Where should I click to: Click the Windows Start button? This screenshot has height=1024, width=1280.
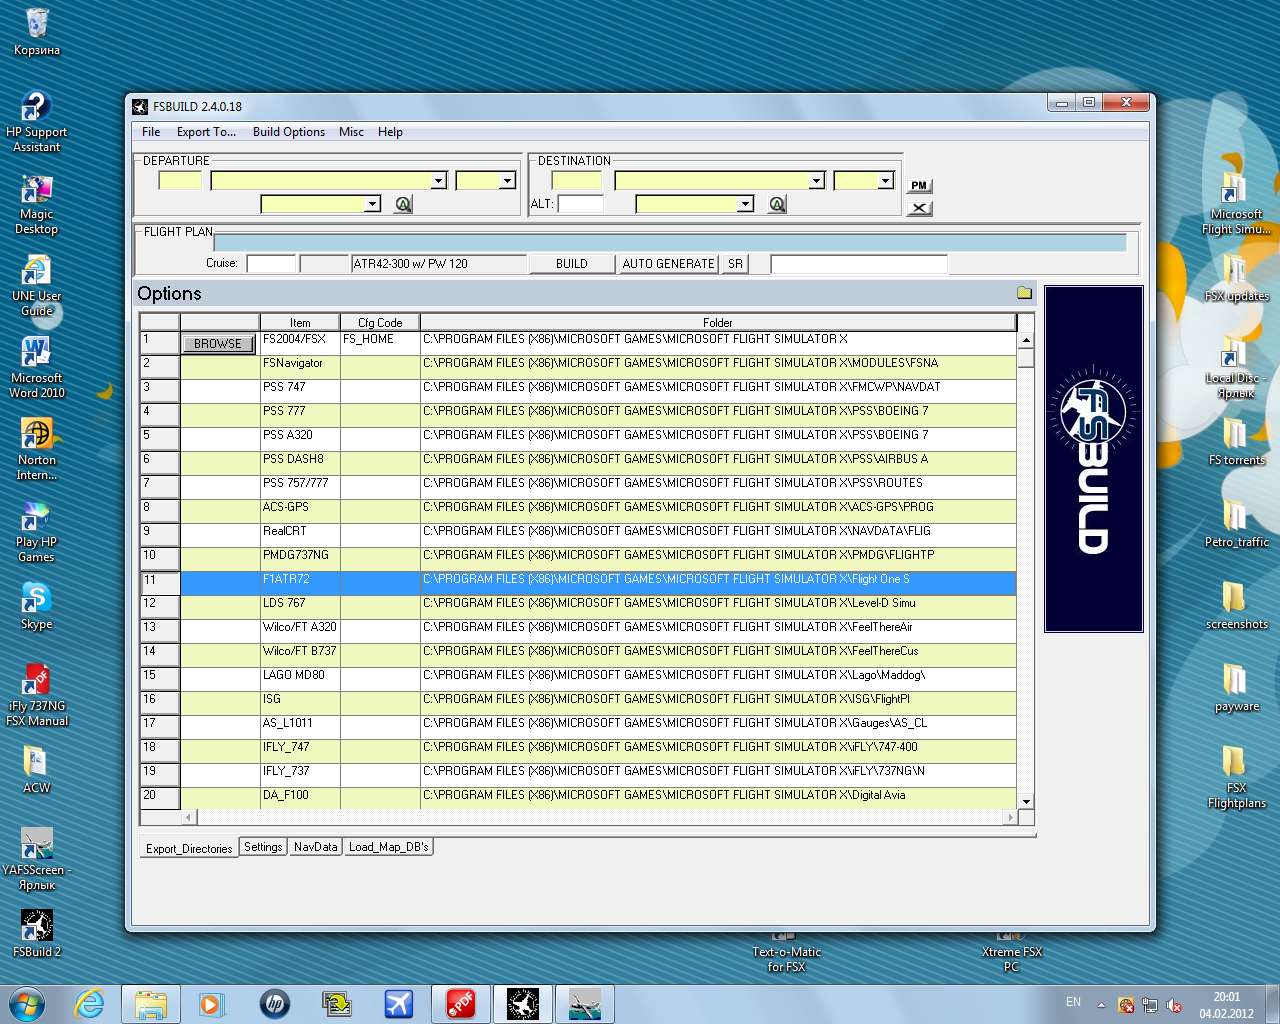tap(27, 1003)
